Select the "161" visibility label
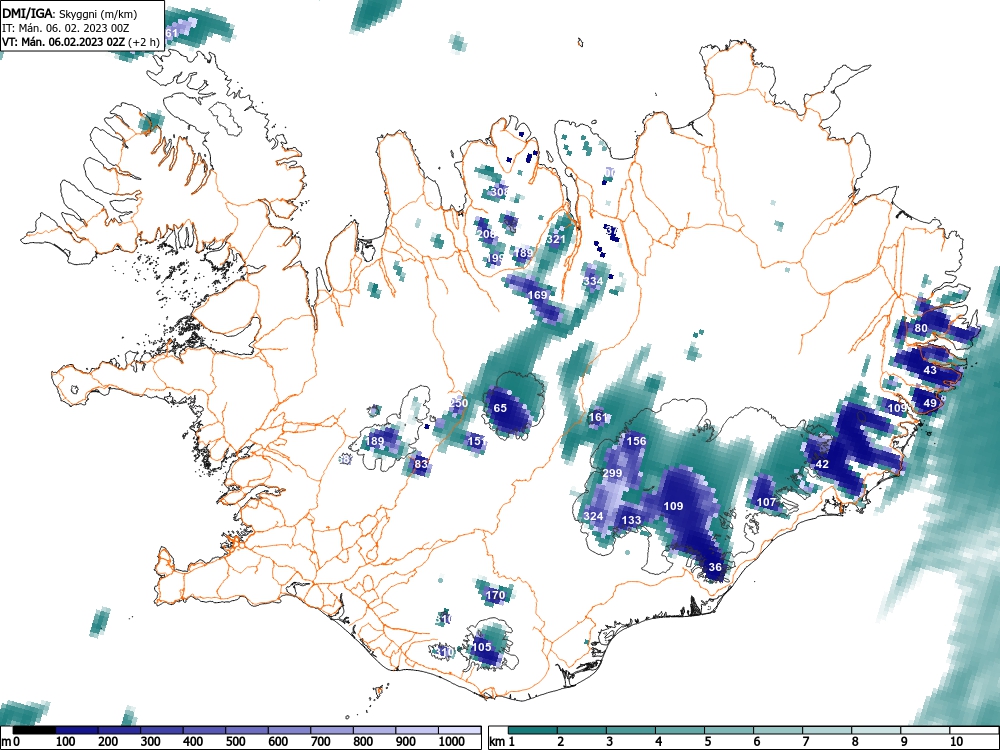The width and height of the screenshot is (1000, 750). point(598,417)
